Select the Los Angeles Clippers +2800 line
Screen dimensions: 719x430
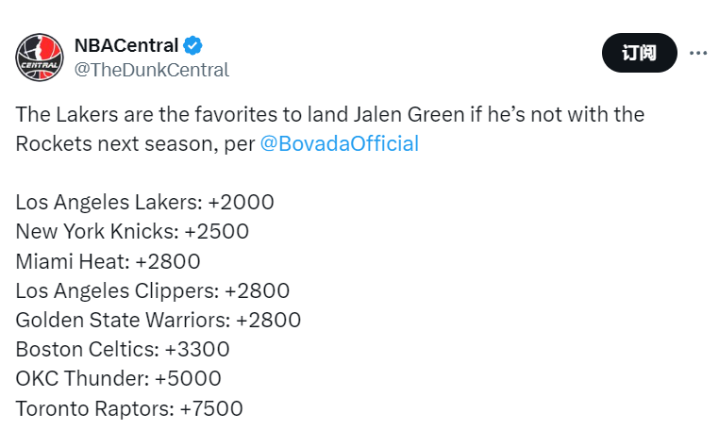click(x=153, y=291)
